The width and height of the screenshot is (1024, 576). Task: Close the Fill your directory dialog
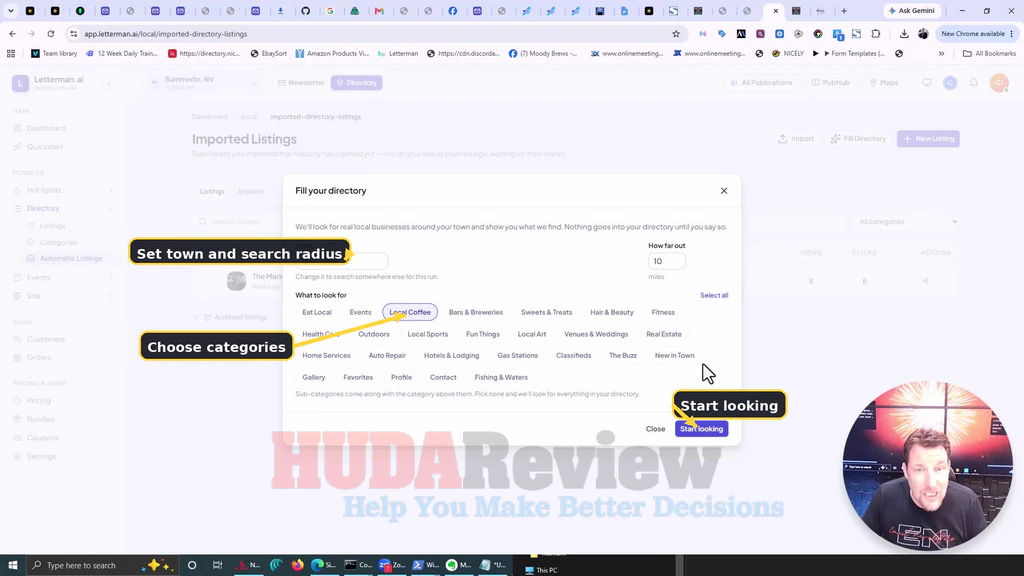click(724, 191)
